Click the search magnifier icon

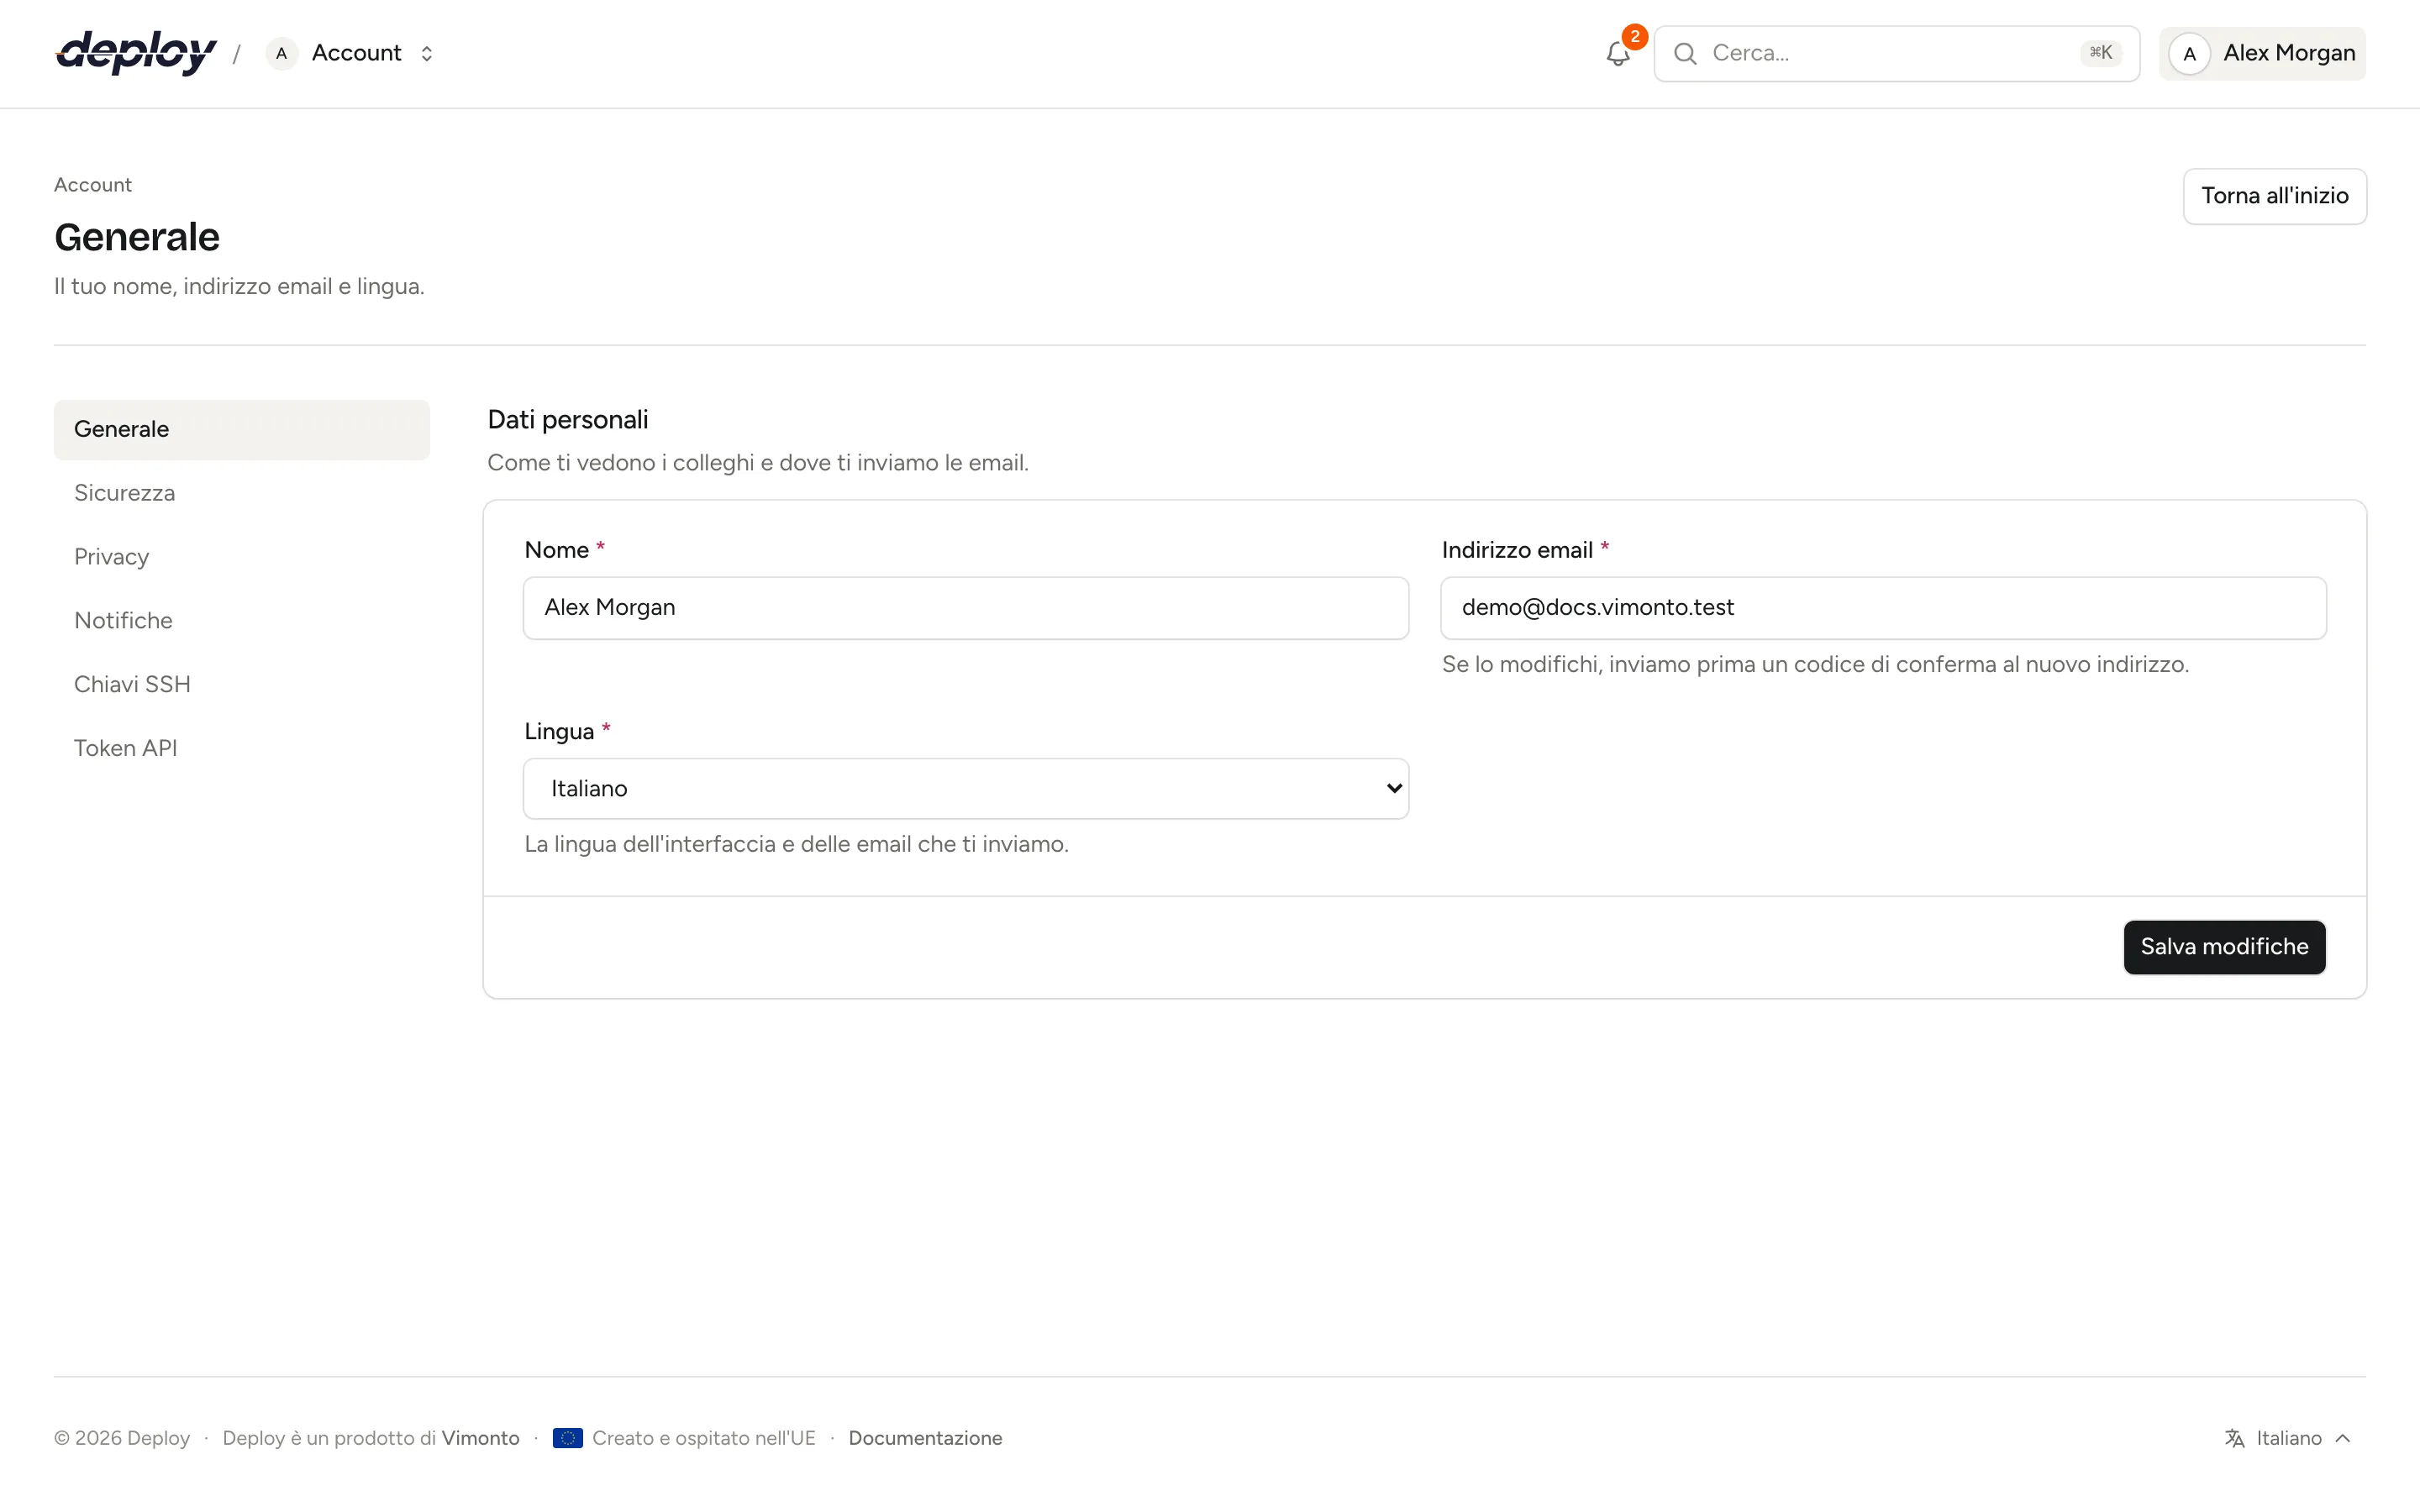[1685, 54]
